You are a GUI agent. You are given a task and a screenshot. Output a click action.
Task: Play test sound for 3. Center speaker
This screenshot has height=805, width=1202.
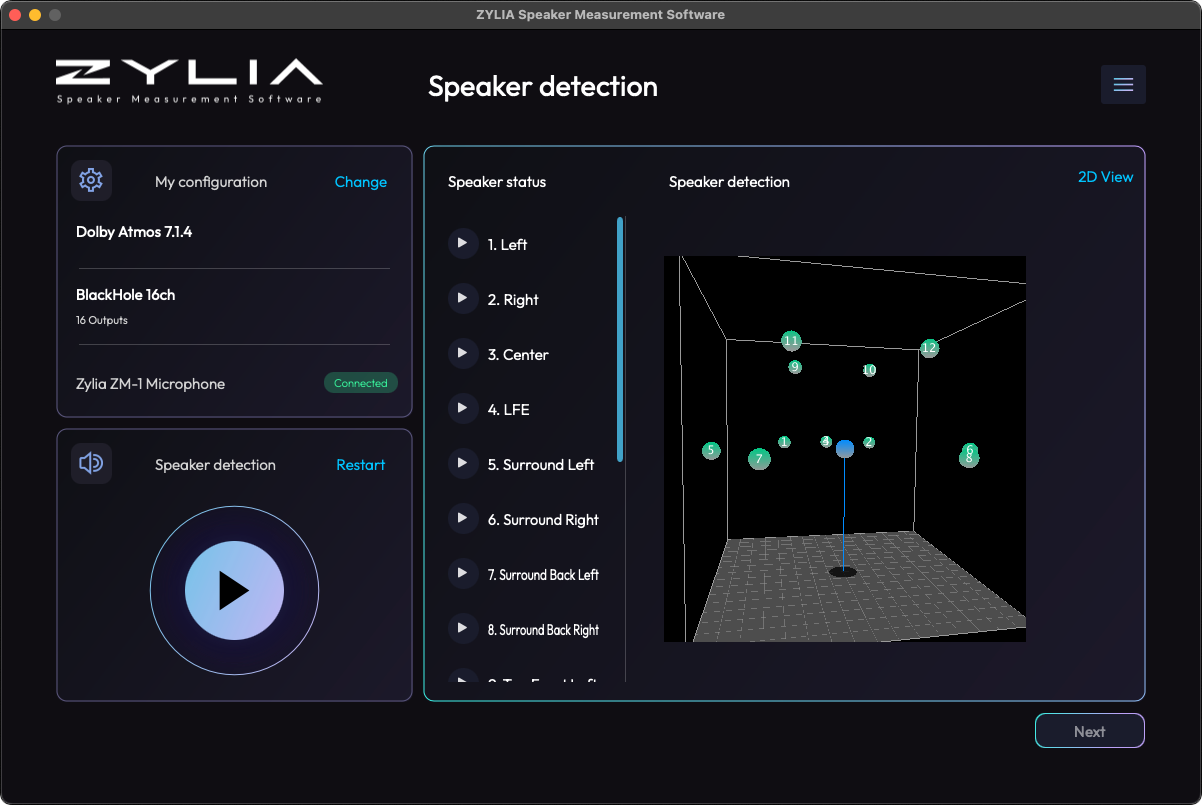463,353
